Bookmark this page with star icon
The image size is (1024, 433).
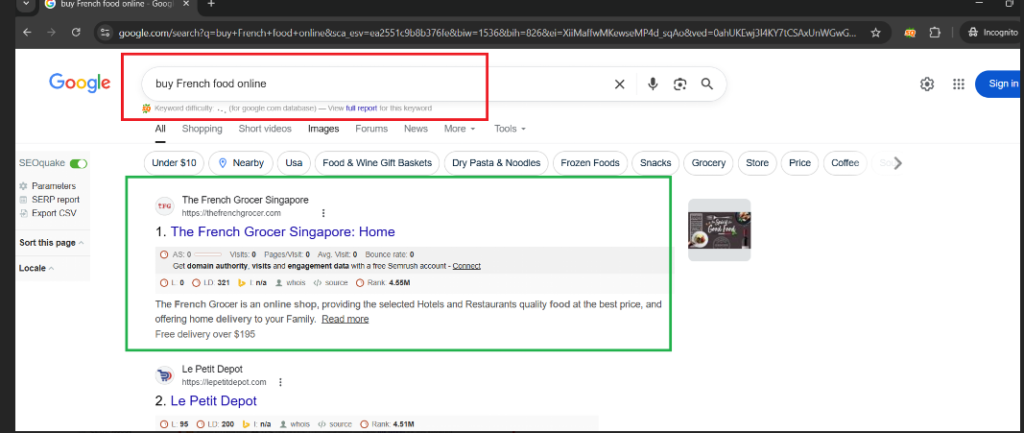876,33
